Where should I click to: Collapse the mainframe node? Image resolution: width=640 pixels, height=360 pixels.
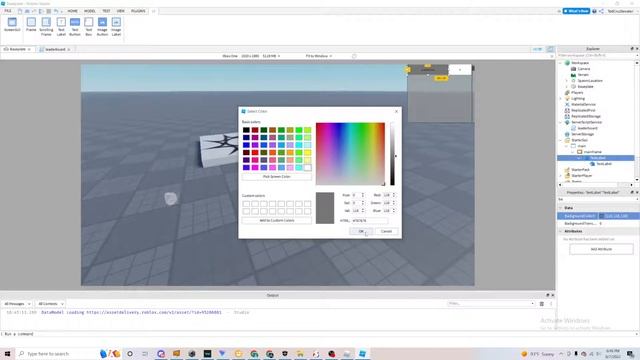coord(573,152)
